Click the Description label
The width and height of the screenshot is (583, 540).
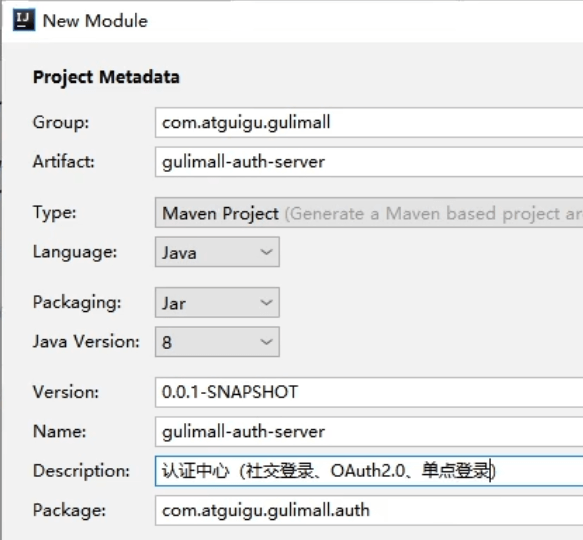pyautogui.click(x=81, y=471)
